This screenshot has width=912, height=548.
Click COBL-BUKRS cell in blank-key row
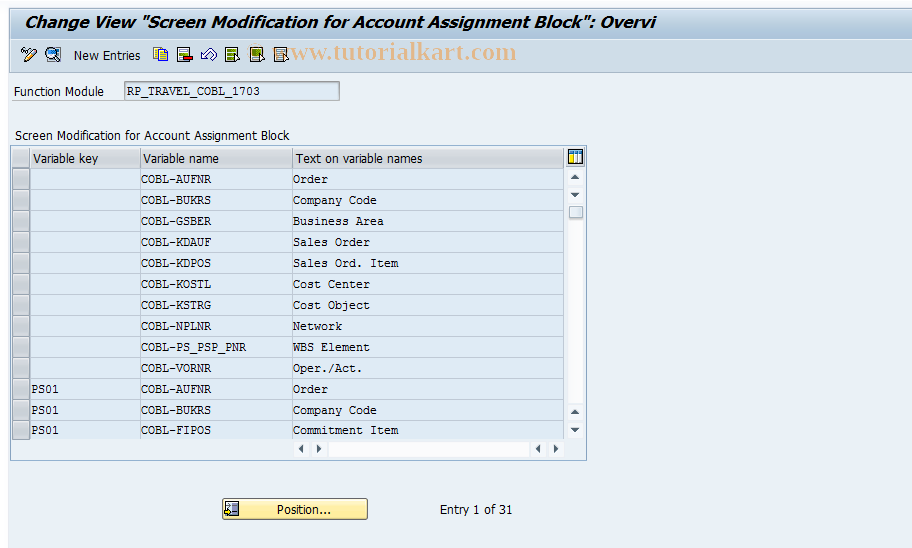pyautogui.click(x=216, y=200)
